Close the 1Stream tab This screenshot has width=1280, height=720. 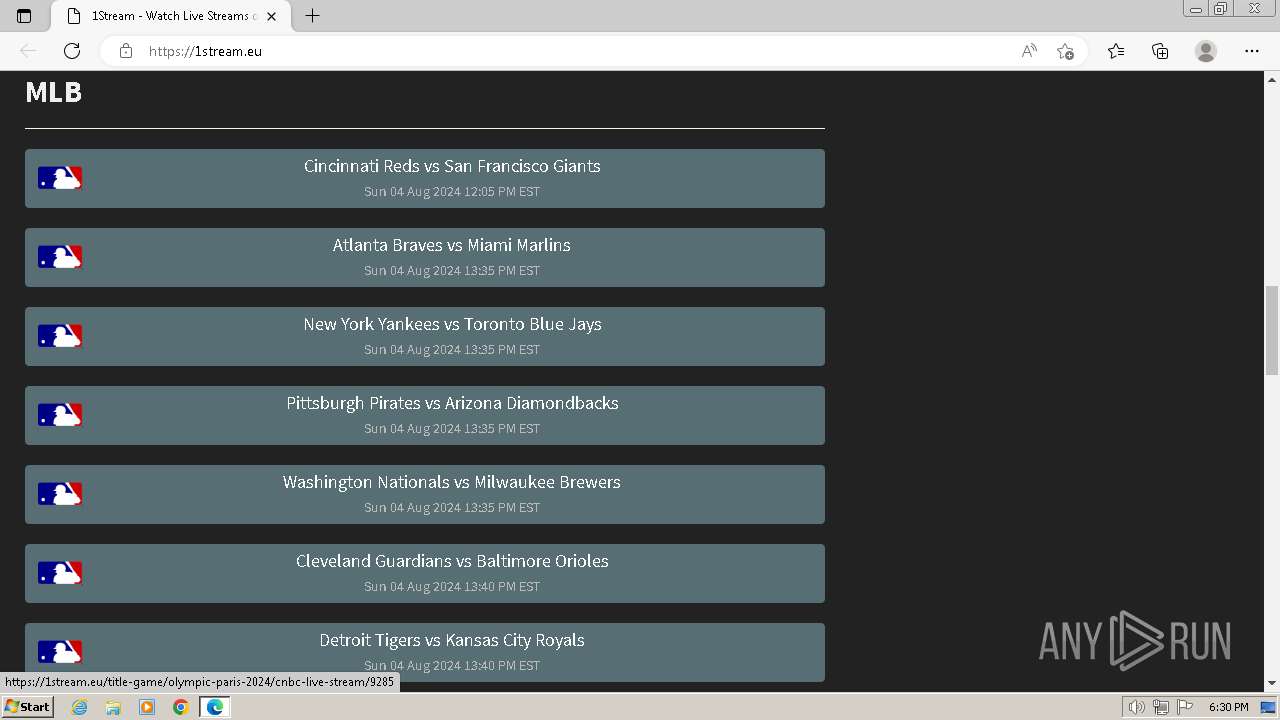(271, 16)
